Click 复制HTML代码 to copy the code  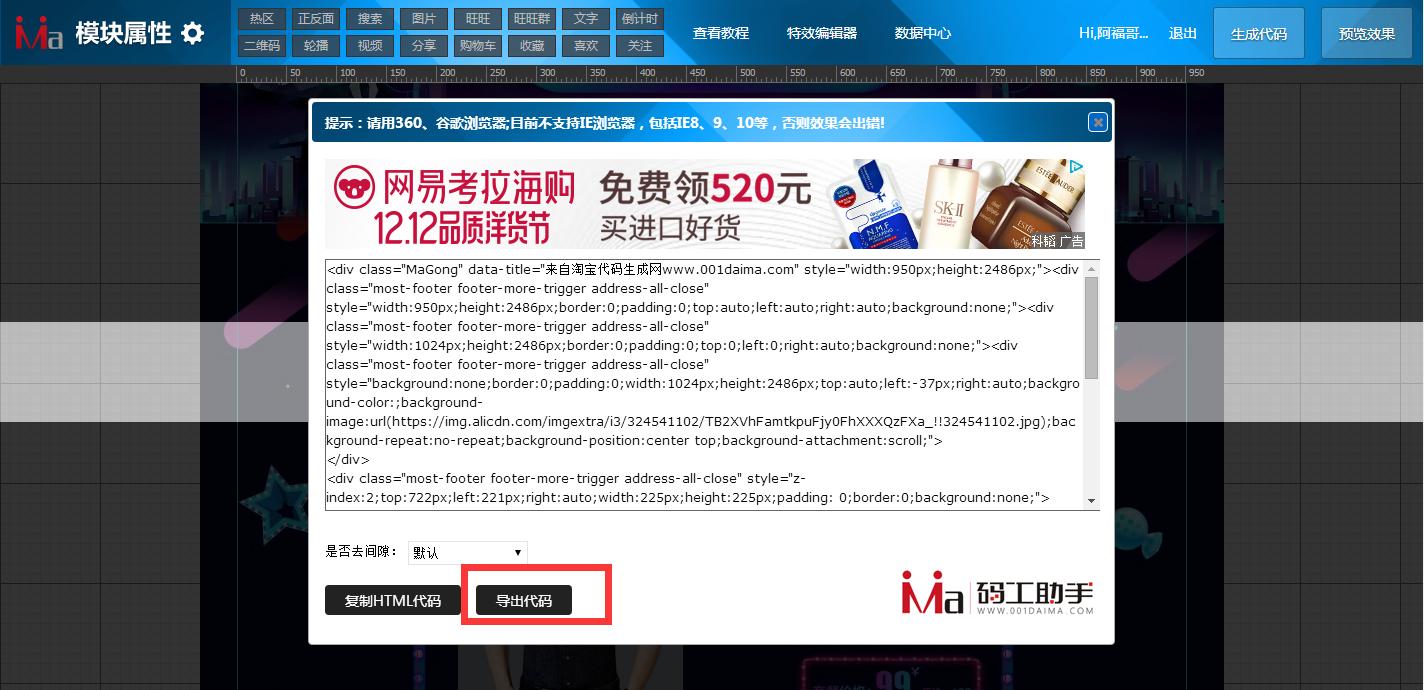(392, 600)
